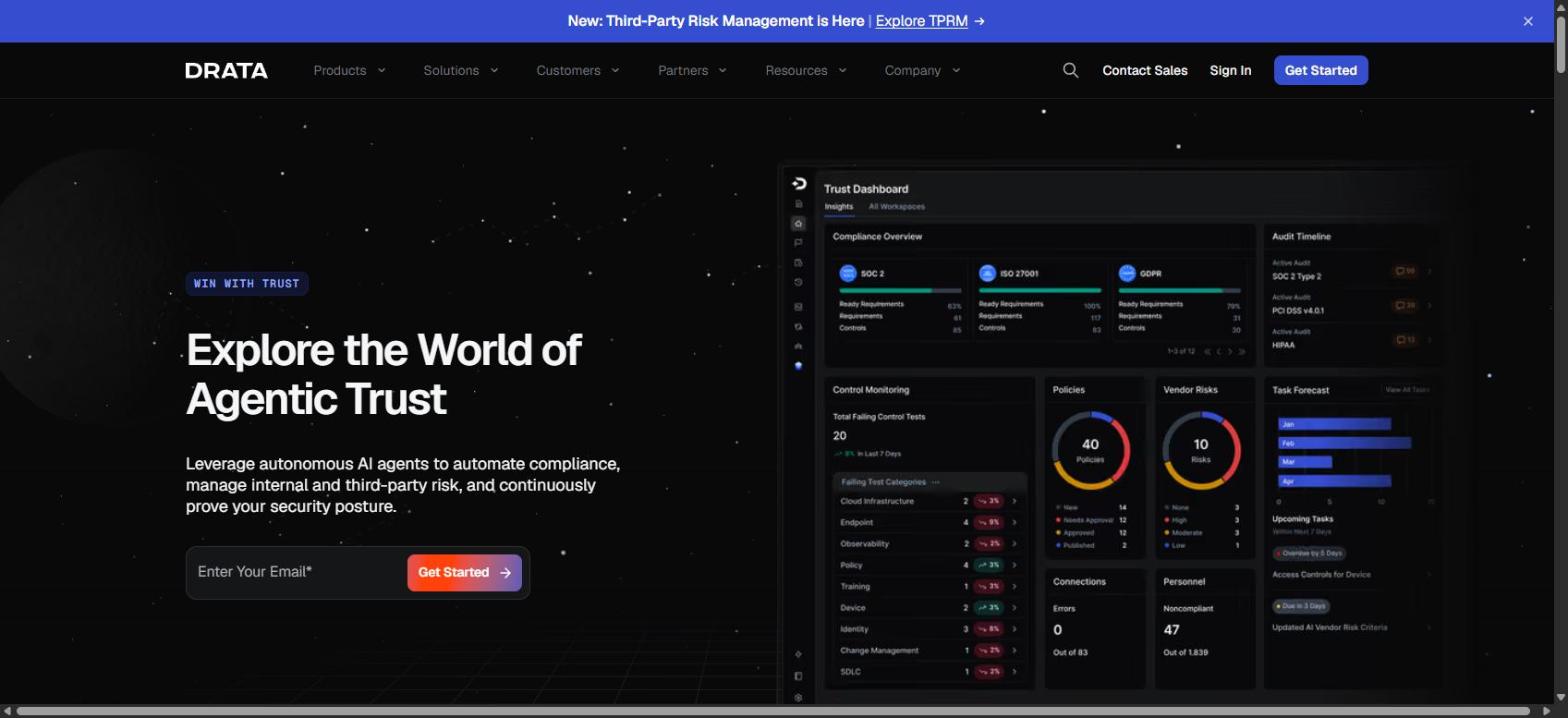Expand the Training row chevron
The height and width of the screenshot is (718, 1568).
1015,586
